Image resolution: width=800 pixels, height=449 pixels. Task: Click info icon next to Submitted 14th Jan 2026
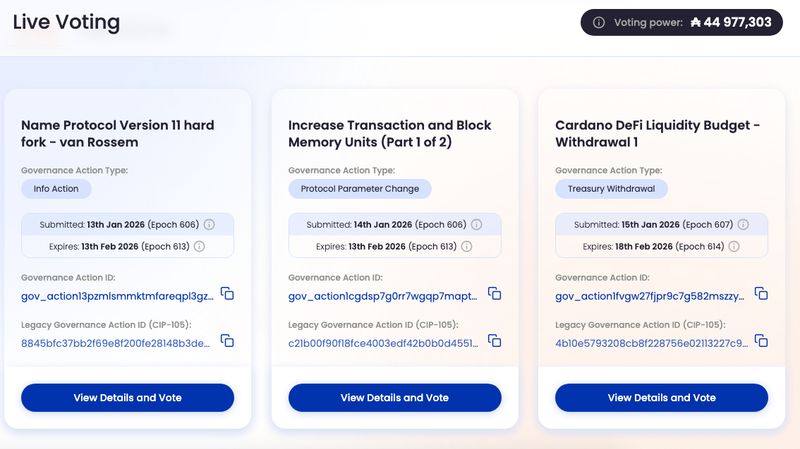click(476, 225)
